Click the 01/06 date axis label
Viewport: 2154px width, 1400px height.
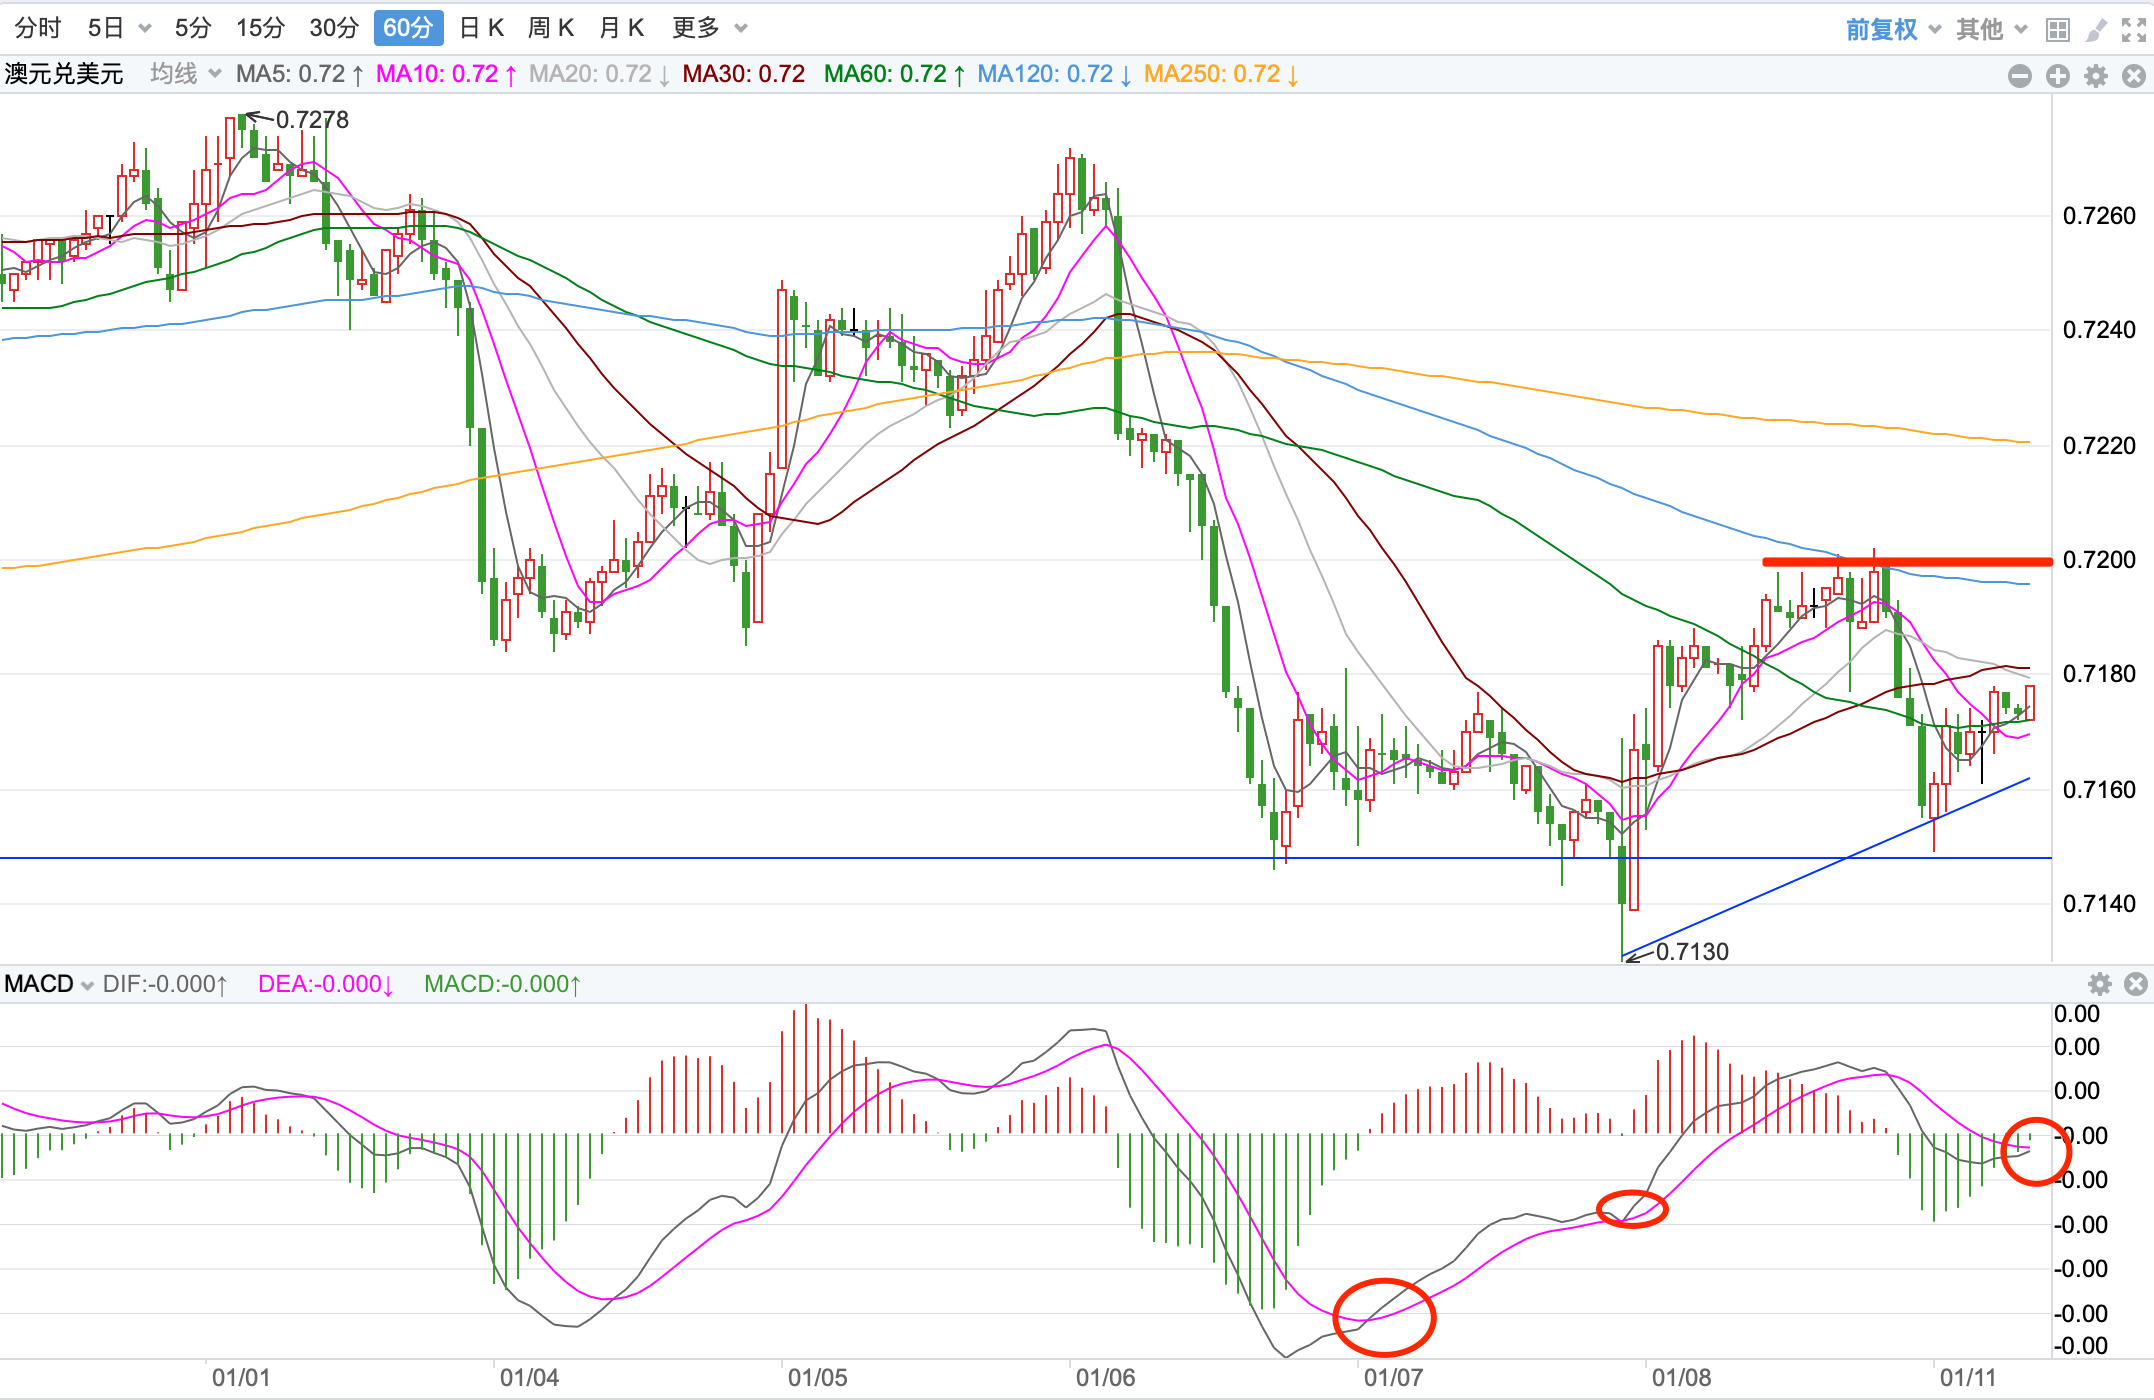[1105, 1378]
